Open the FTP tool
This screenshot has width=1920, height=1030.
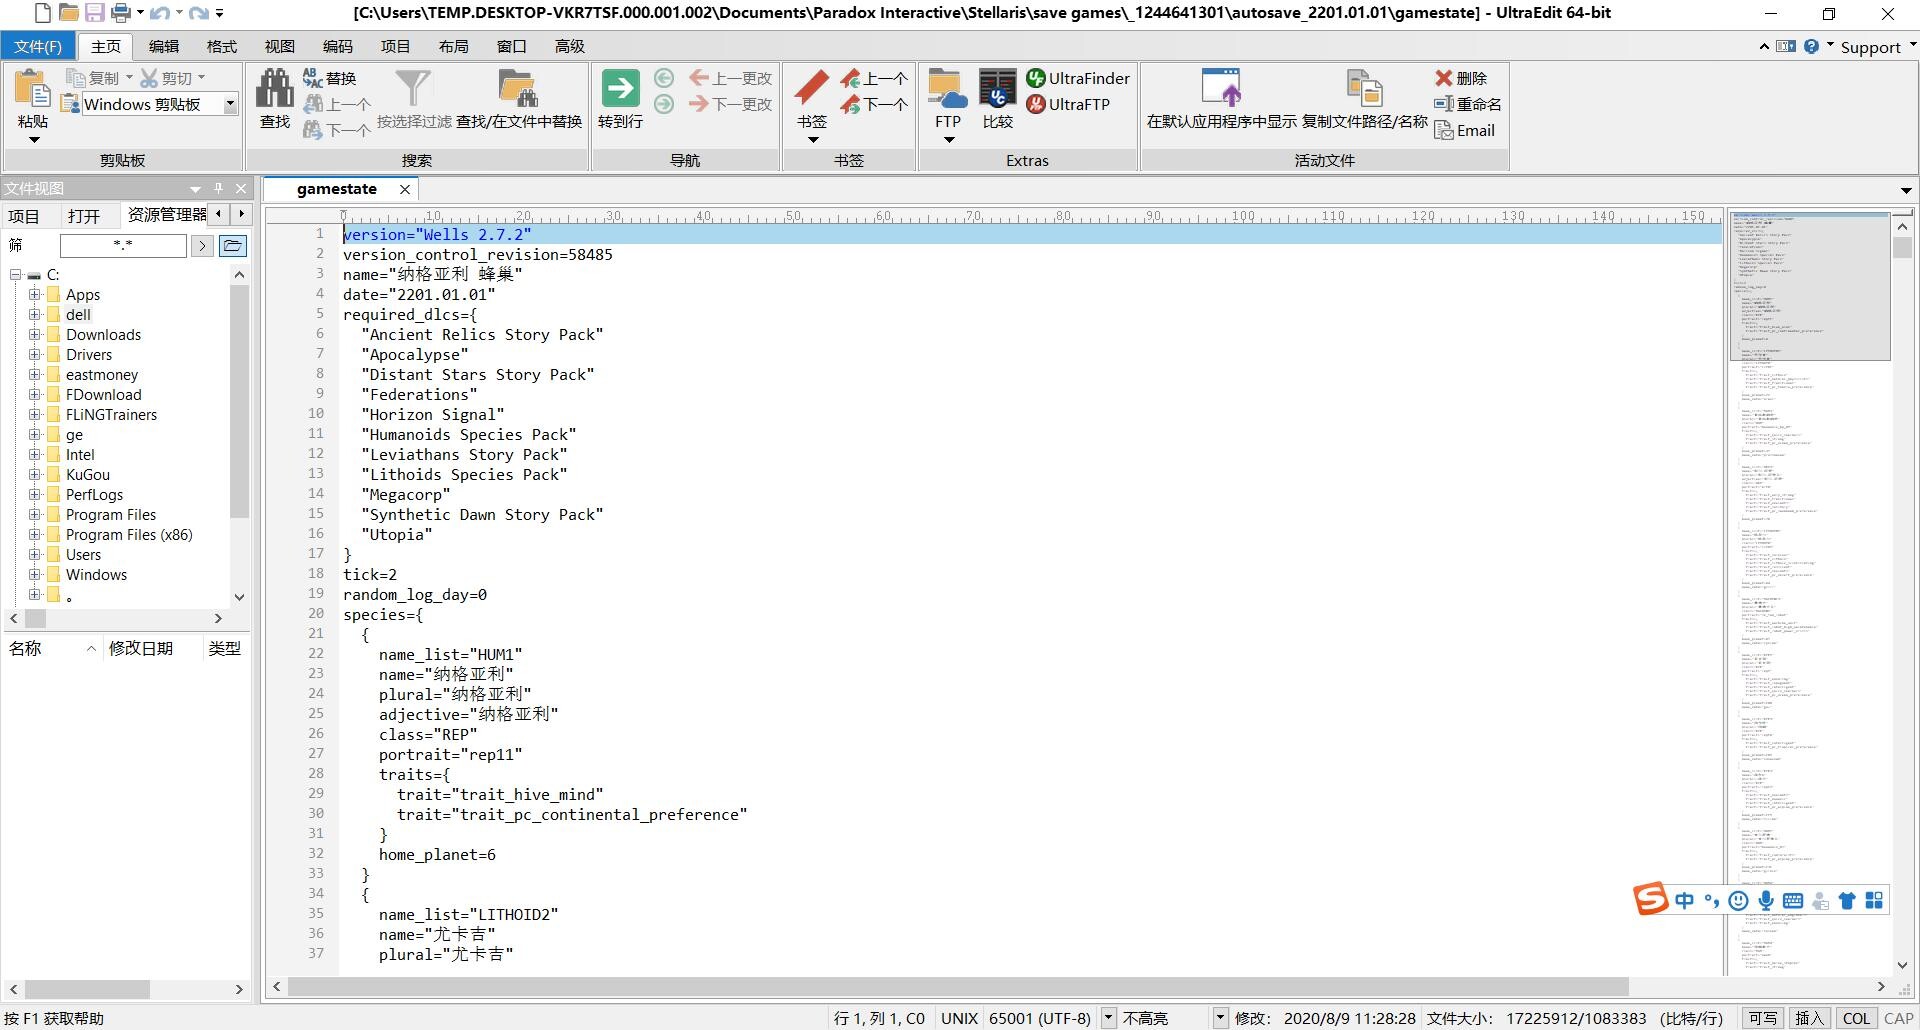pos(947,90)
